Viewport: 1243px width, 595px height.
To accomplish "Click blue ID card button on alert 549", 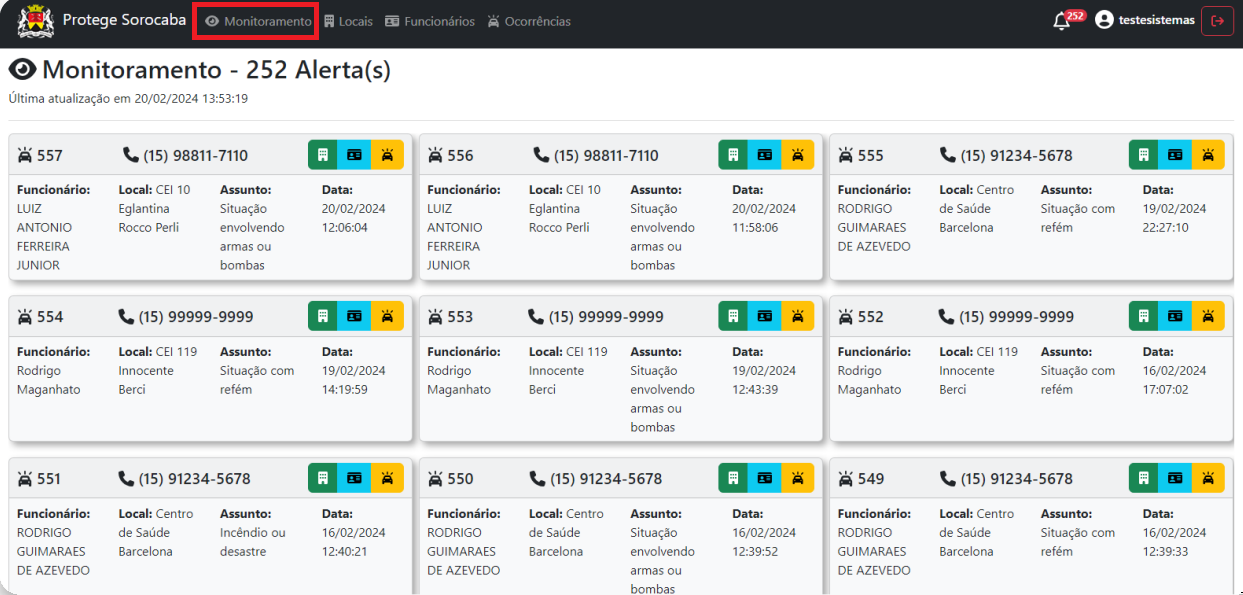I will click(x=1175, y=478).
